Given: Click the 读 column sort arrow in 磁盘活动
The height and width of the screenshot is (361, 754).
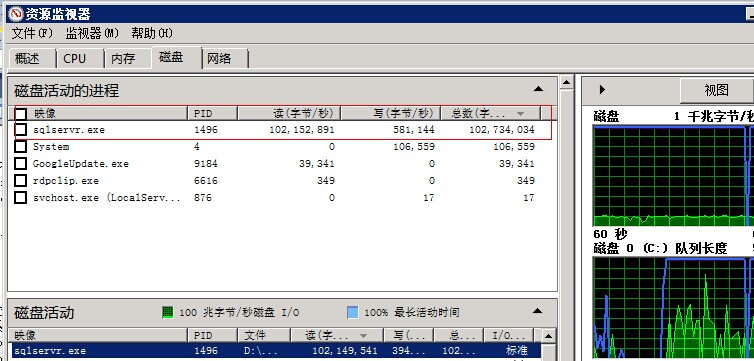Looking at the screenshot, I should (x=364, y=336).
